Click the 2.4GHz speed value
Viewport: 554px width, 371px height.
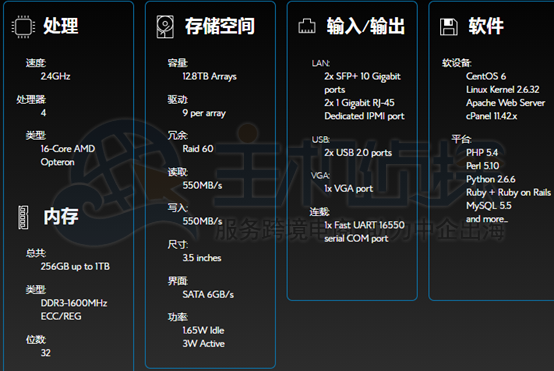55,76
